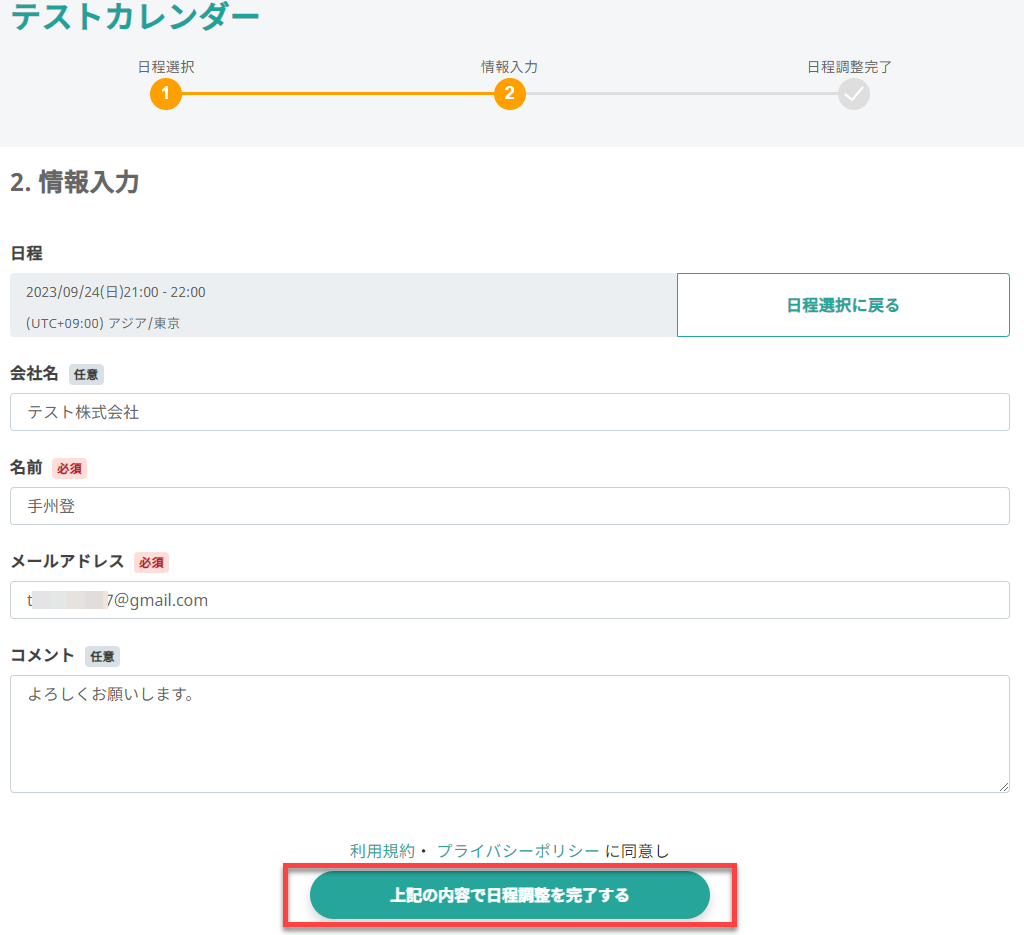Click the step 1 circle icon
This screenshot has width=1024, height=935.
point(166,94)
